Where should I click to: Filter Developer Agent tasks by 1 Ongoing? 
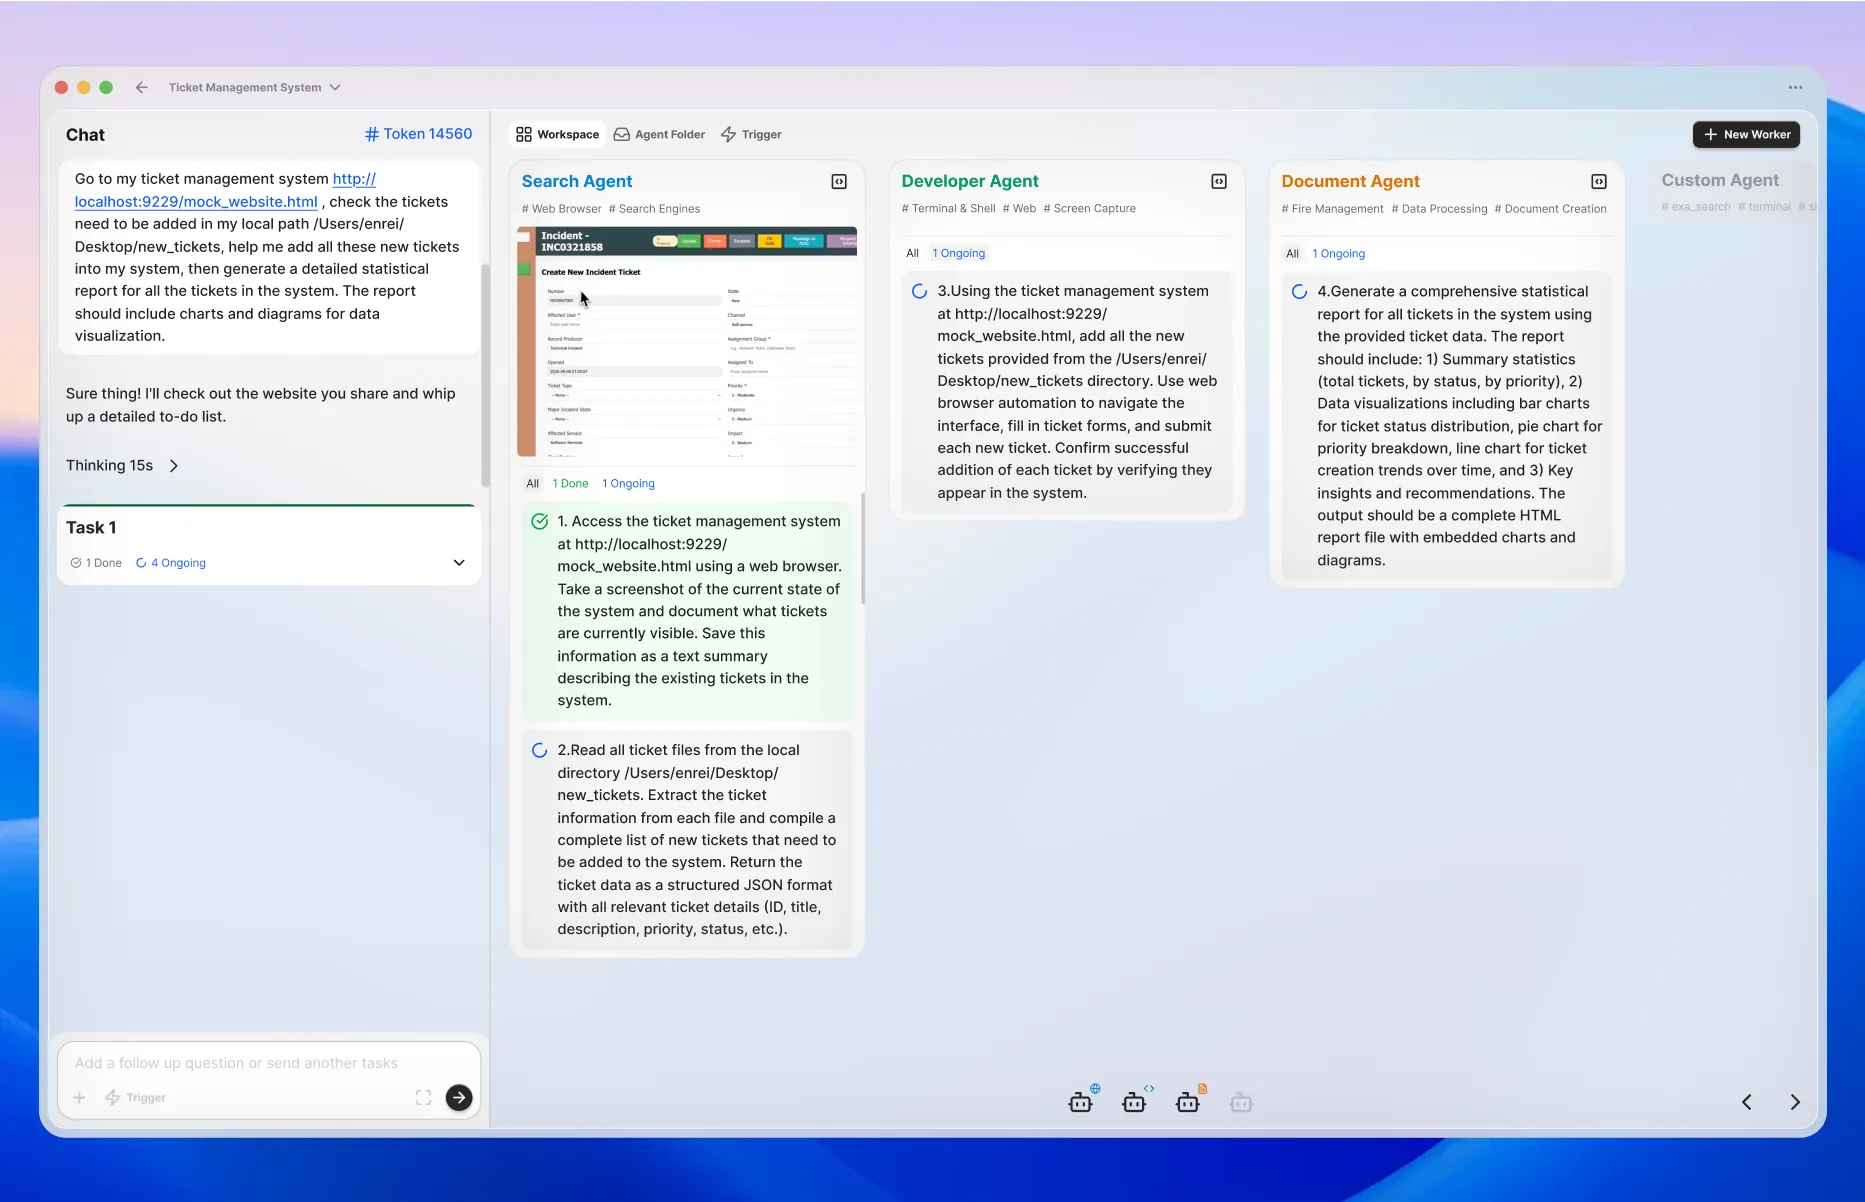(958, 253)
